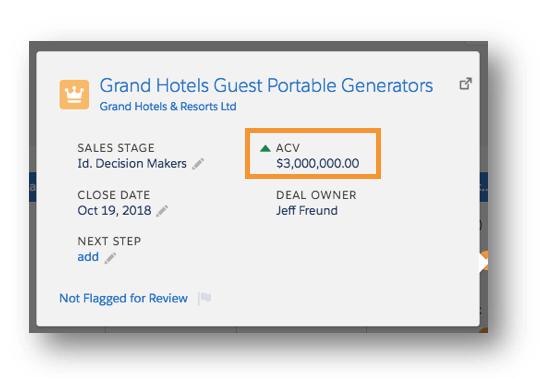Viewport: 541px width, 378px height.
Task: Click the orange crown opportunity icon
Action: coord(74,94)
